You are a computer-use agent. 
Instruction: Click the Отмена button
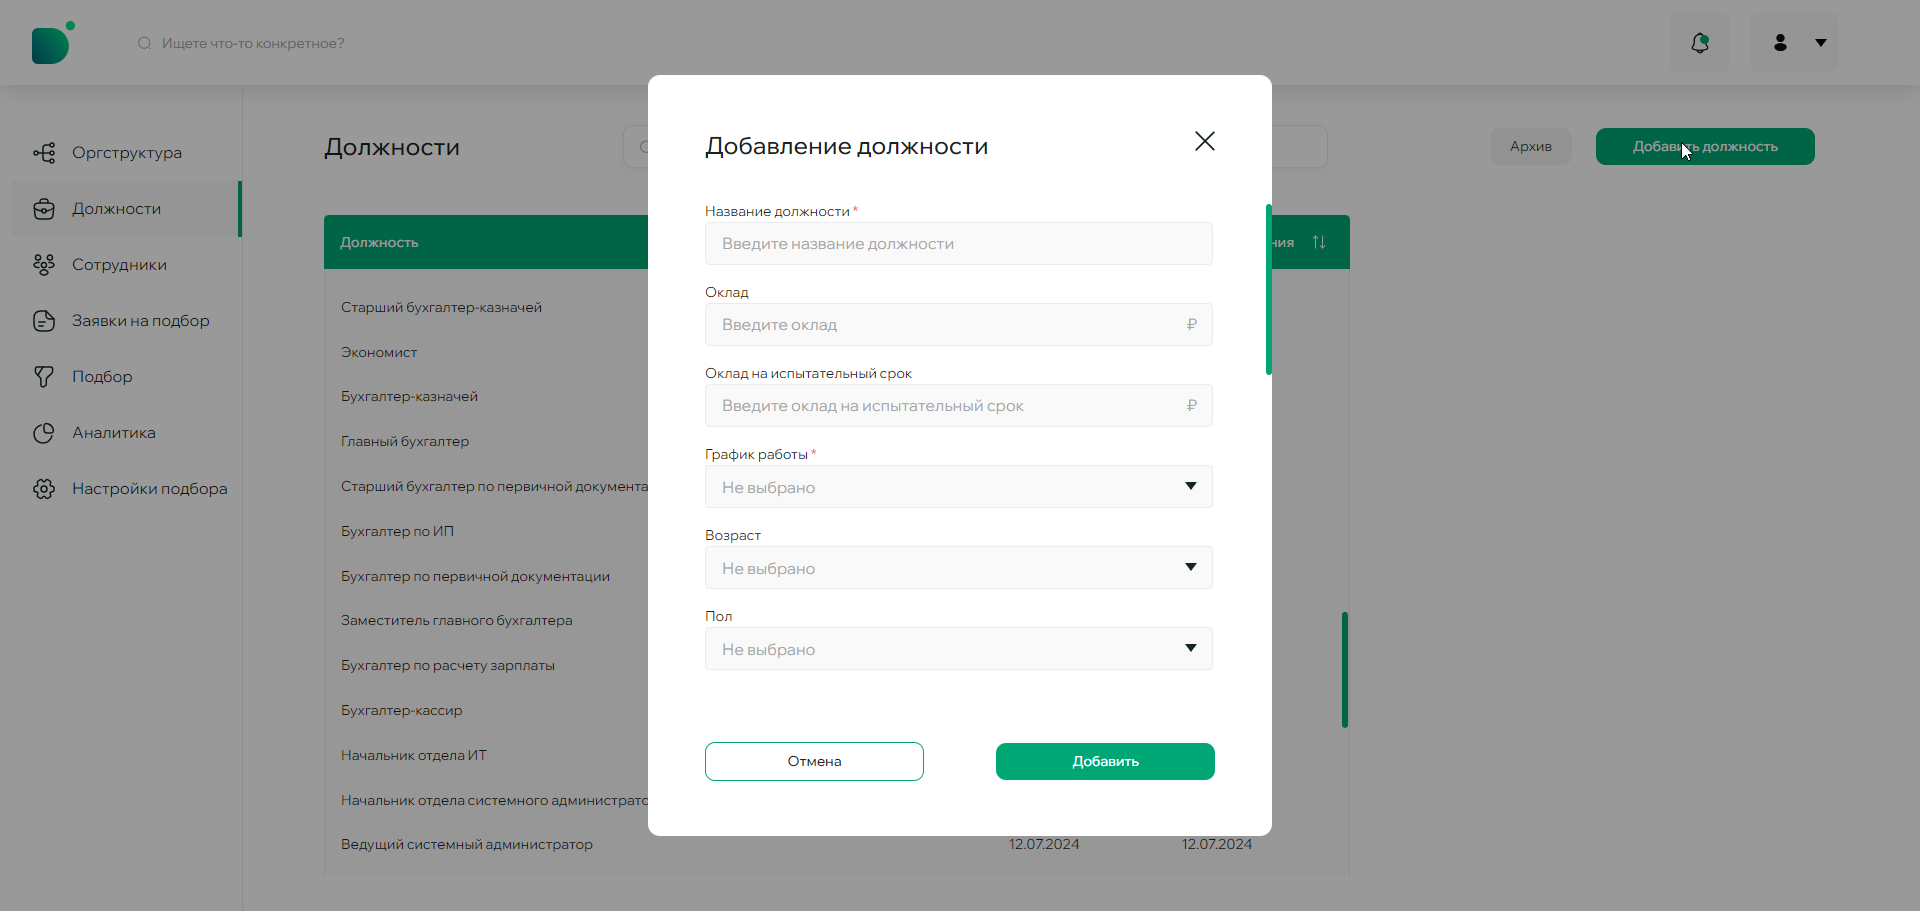click(x=814, y=761)
